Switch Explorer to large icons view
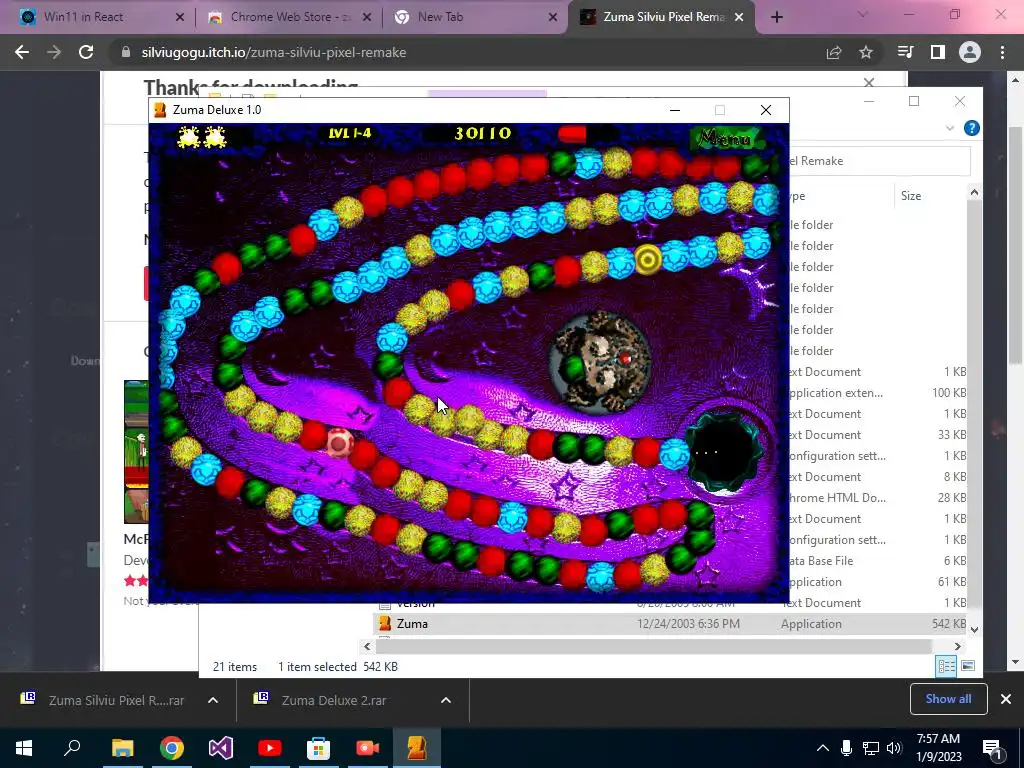This screenshot has width=1024, height=768. click(968, 666)
